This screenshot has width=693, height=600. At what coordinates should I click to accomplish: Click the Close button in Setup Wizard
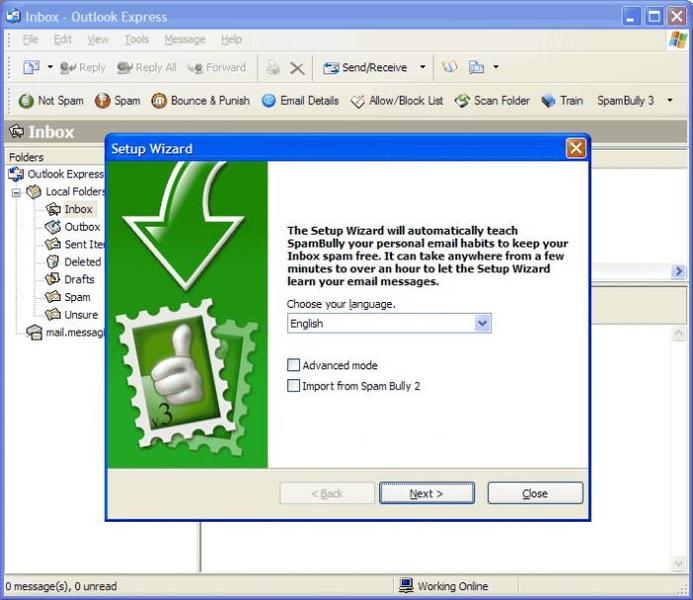pyautogui.click(x=535, y=493)
